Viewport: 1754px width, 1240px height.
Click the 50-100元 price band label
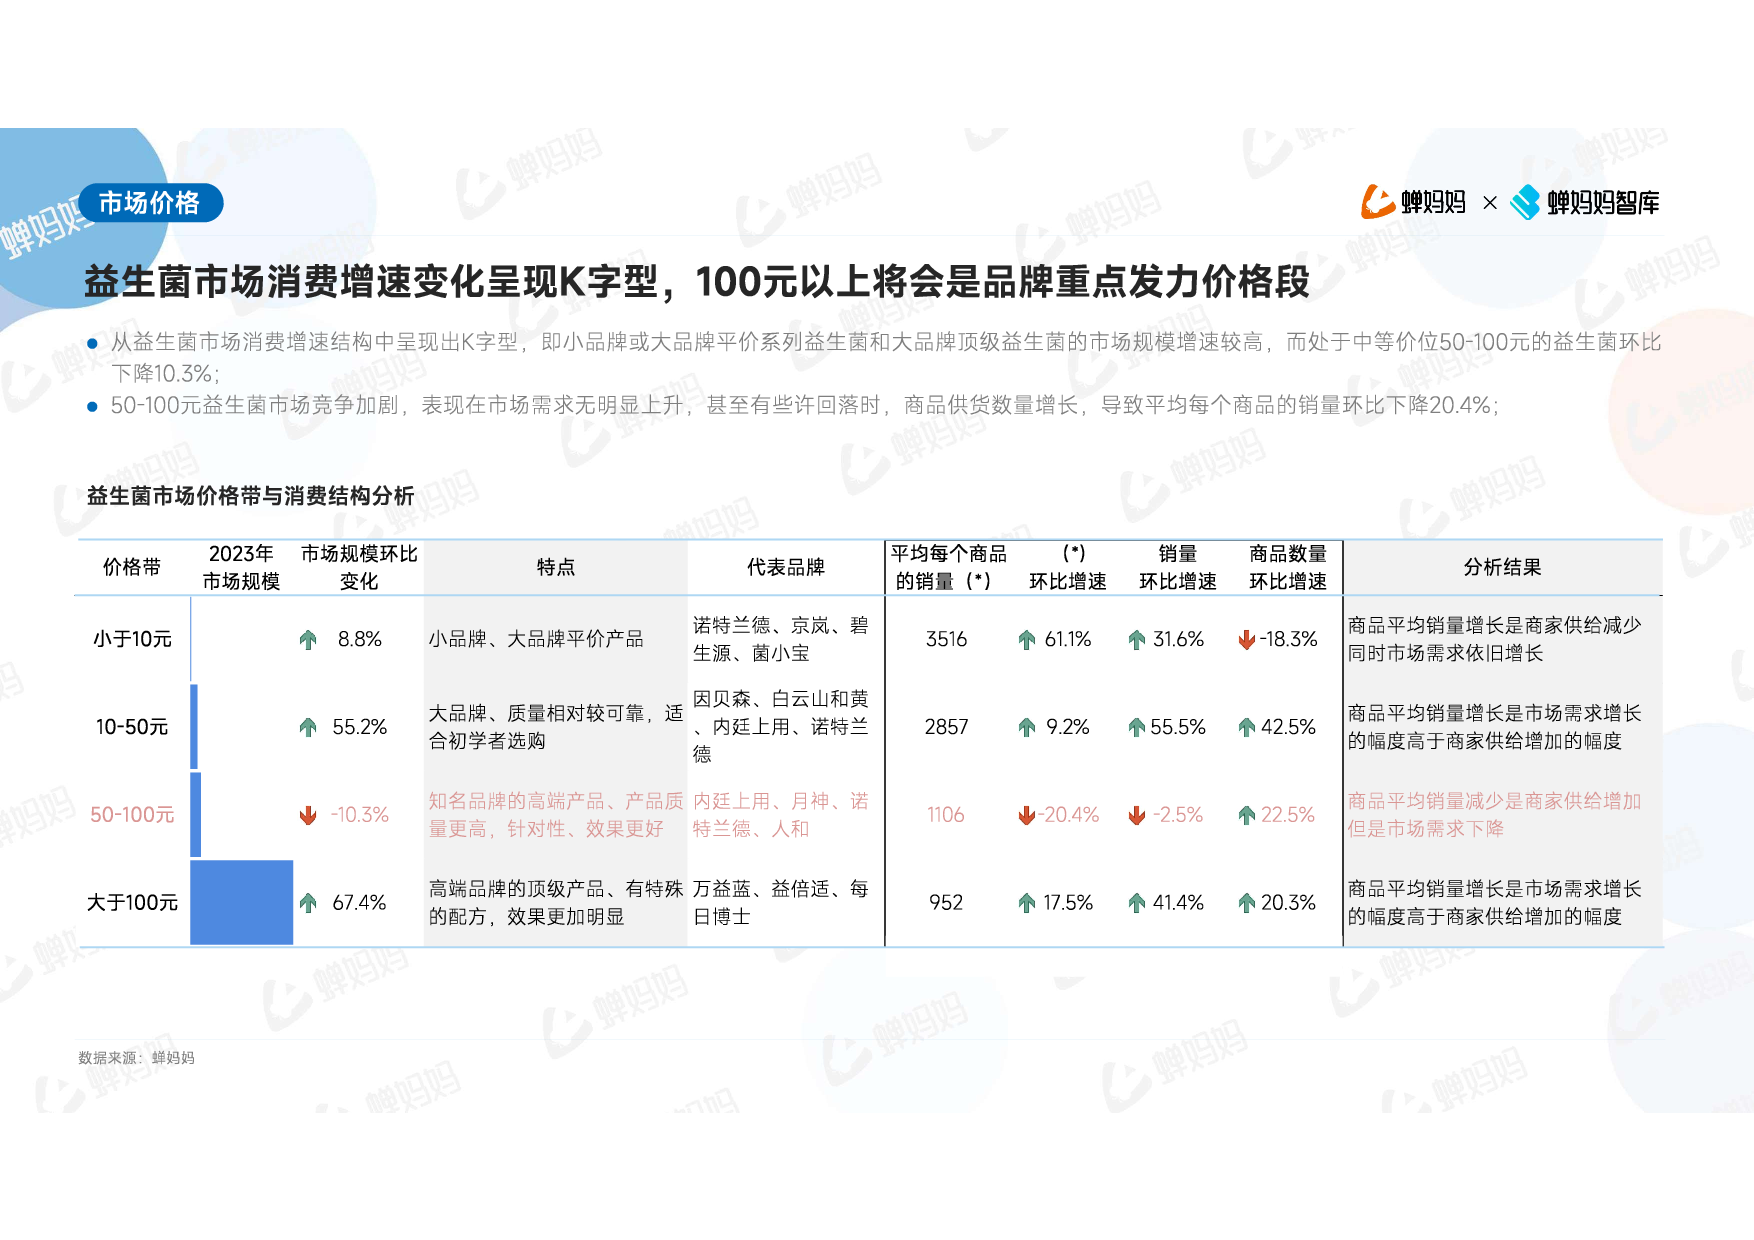click(132, 815)
